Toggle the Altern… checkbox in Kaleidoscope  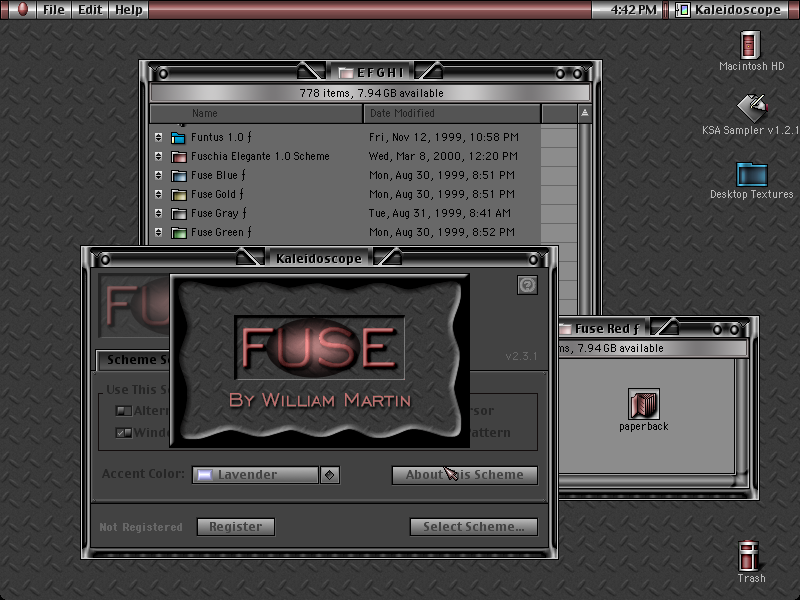[x=124, y=410]
